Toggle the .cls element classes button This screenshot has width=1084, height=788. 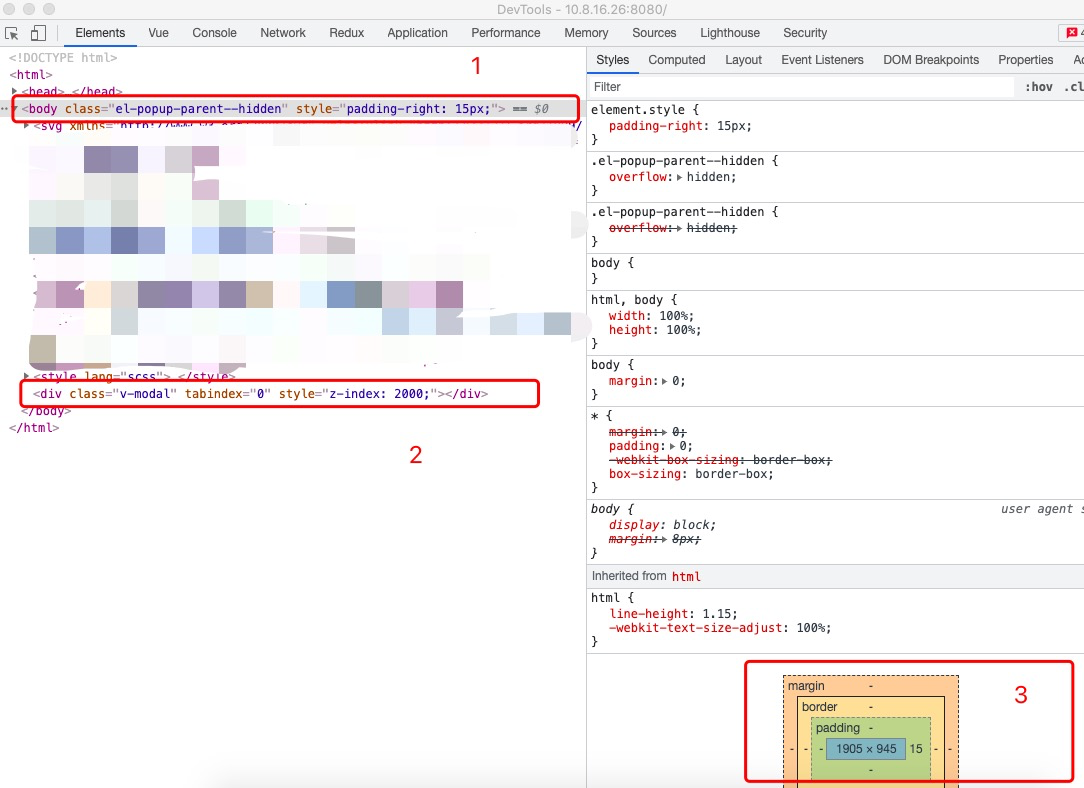click(x=1074, y=87)
